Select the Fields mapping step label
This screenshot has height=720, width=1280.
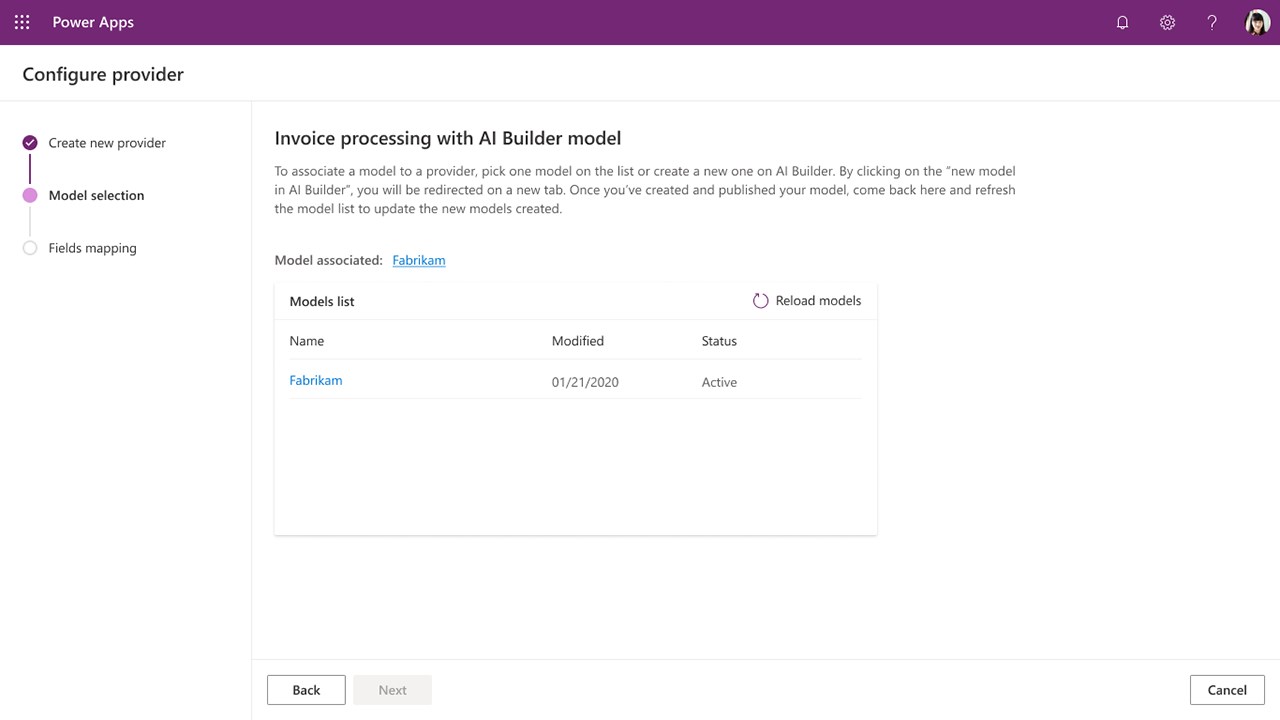[92, 248]
